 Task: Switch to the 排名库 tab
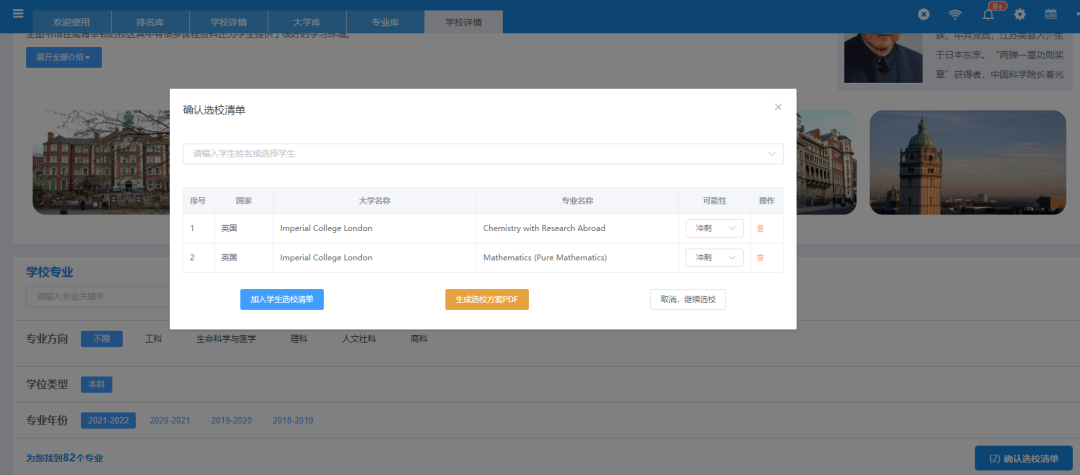tap(150, 22)
